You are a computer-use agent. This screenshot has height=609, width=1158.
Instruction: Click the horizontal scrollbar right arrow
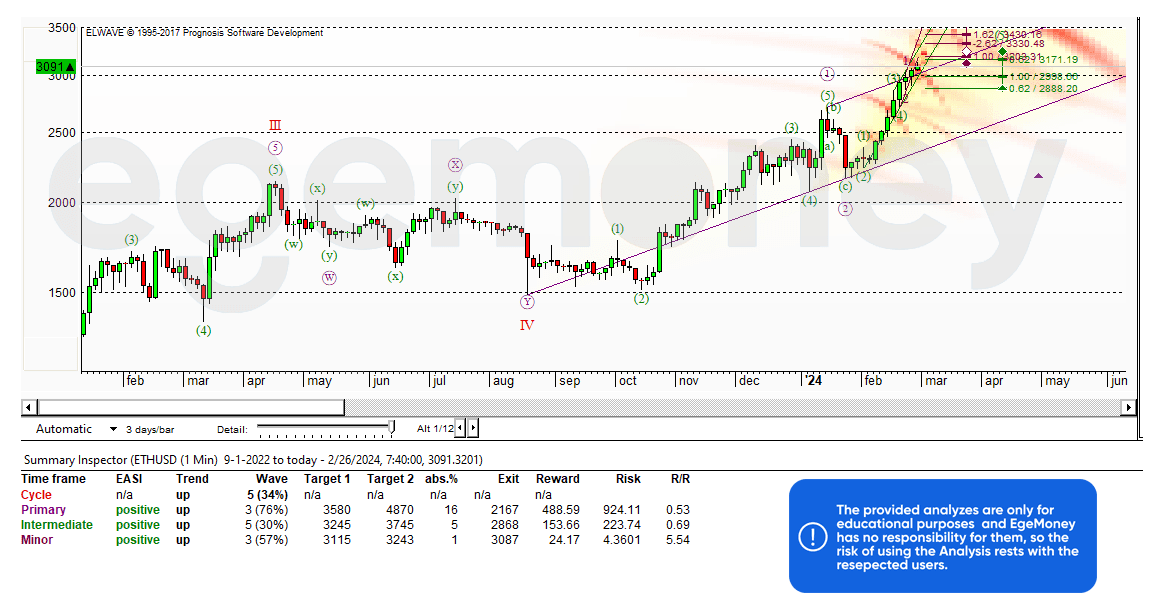pos(1129,407)
